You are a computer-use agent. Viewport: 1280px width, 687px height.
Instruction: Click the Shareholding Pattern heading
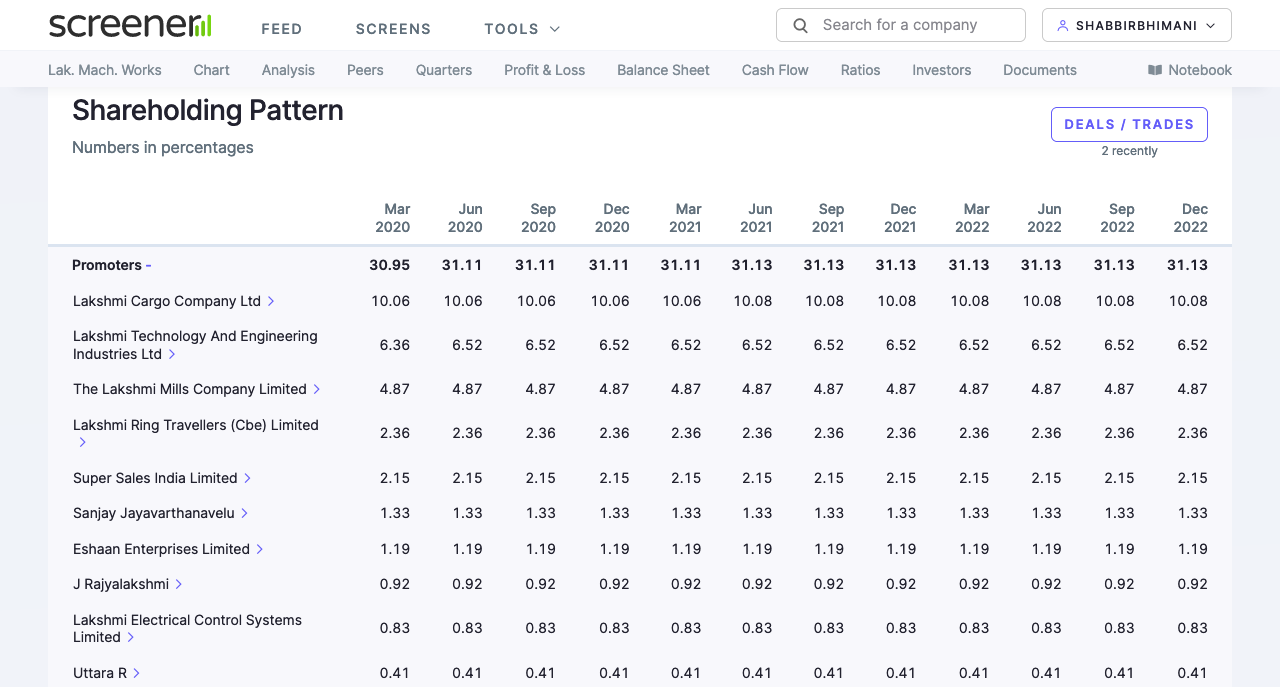(x=208, y=110)
